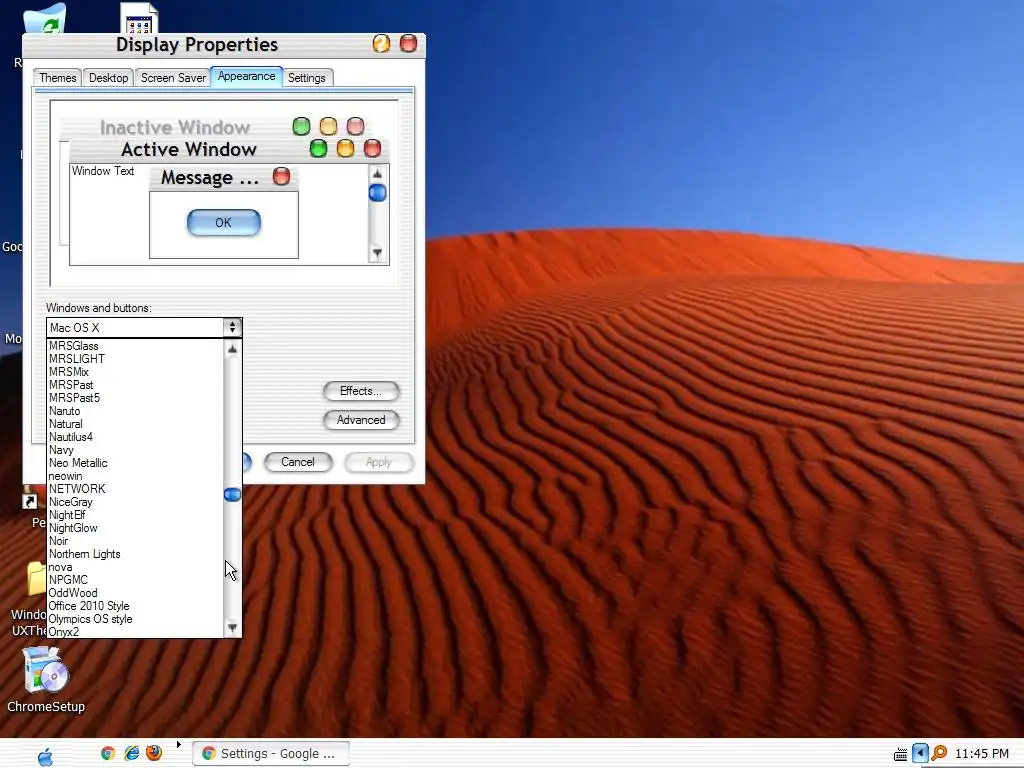Select NiceGray from the style list
The image size is (1024, 768).
(135, 502)
